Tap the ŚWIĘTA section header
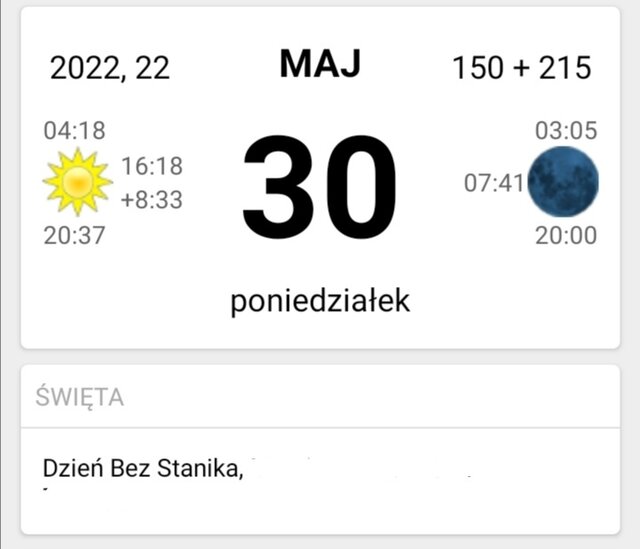 point(80,397)
